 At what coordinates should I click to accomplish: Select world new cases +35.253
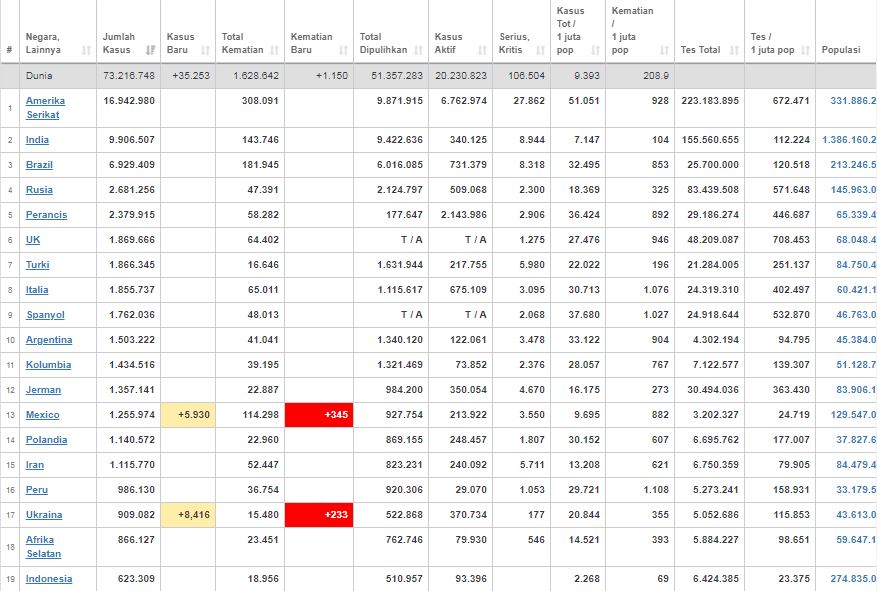(191, 75)
